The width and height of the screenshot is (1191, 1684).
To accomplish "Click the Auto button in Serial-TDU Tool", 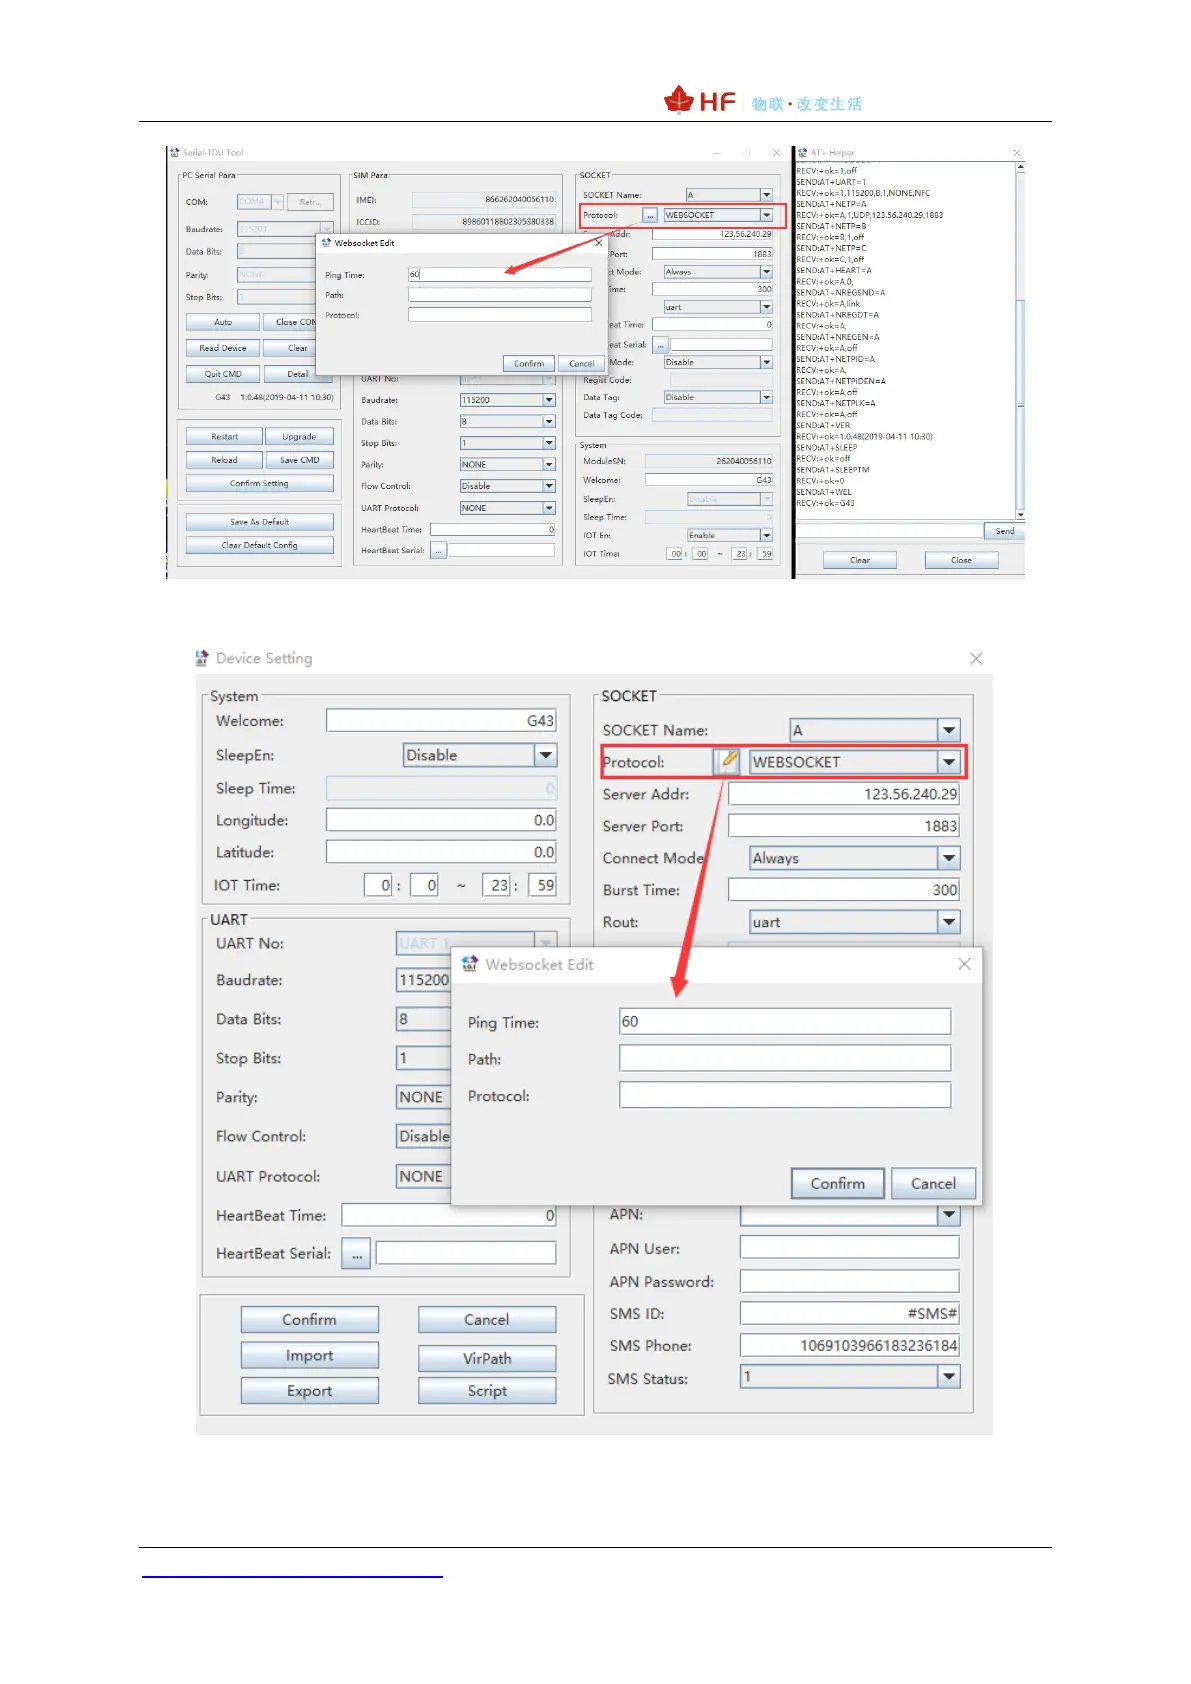I will click(x=223, y=322).
